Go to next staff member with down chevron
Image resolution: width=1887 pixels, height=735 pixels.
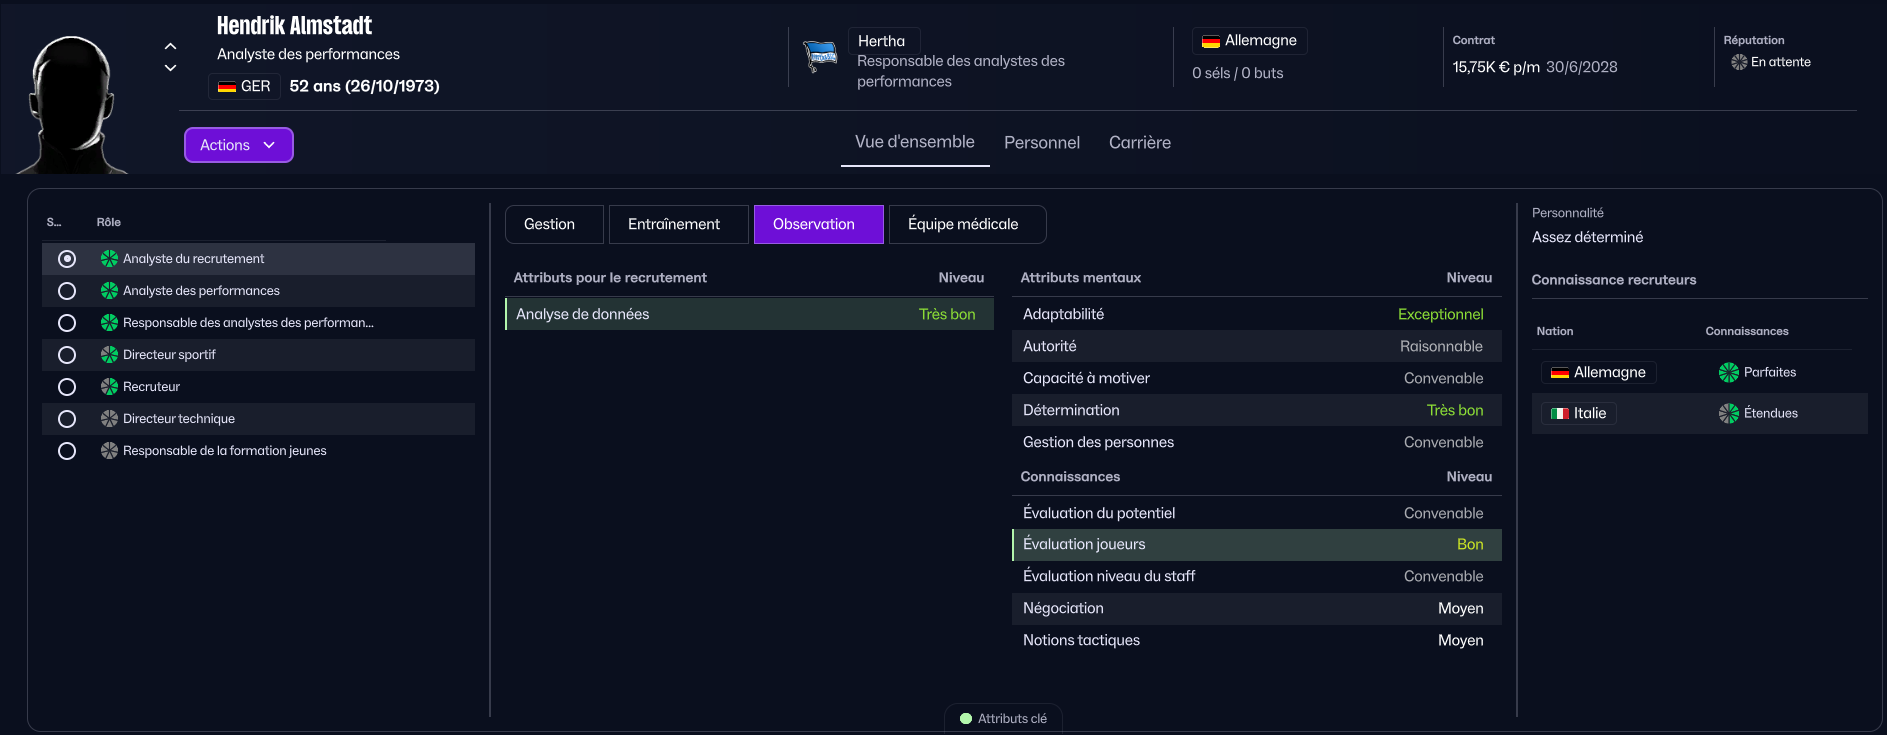point(170,68)
